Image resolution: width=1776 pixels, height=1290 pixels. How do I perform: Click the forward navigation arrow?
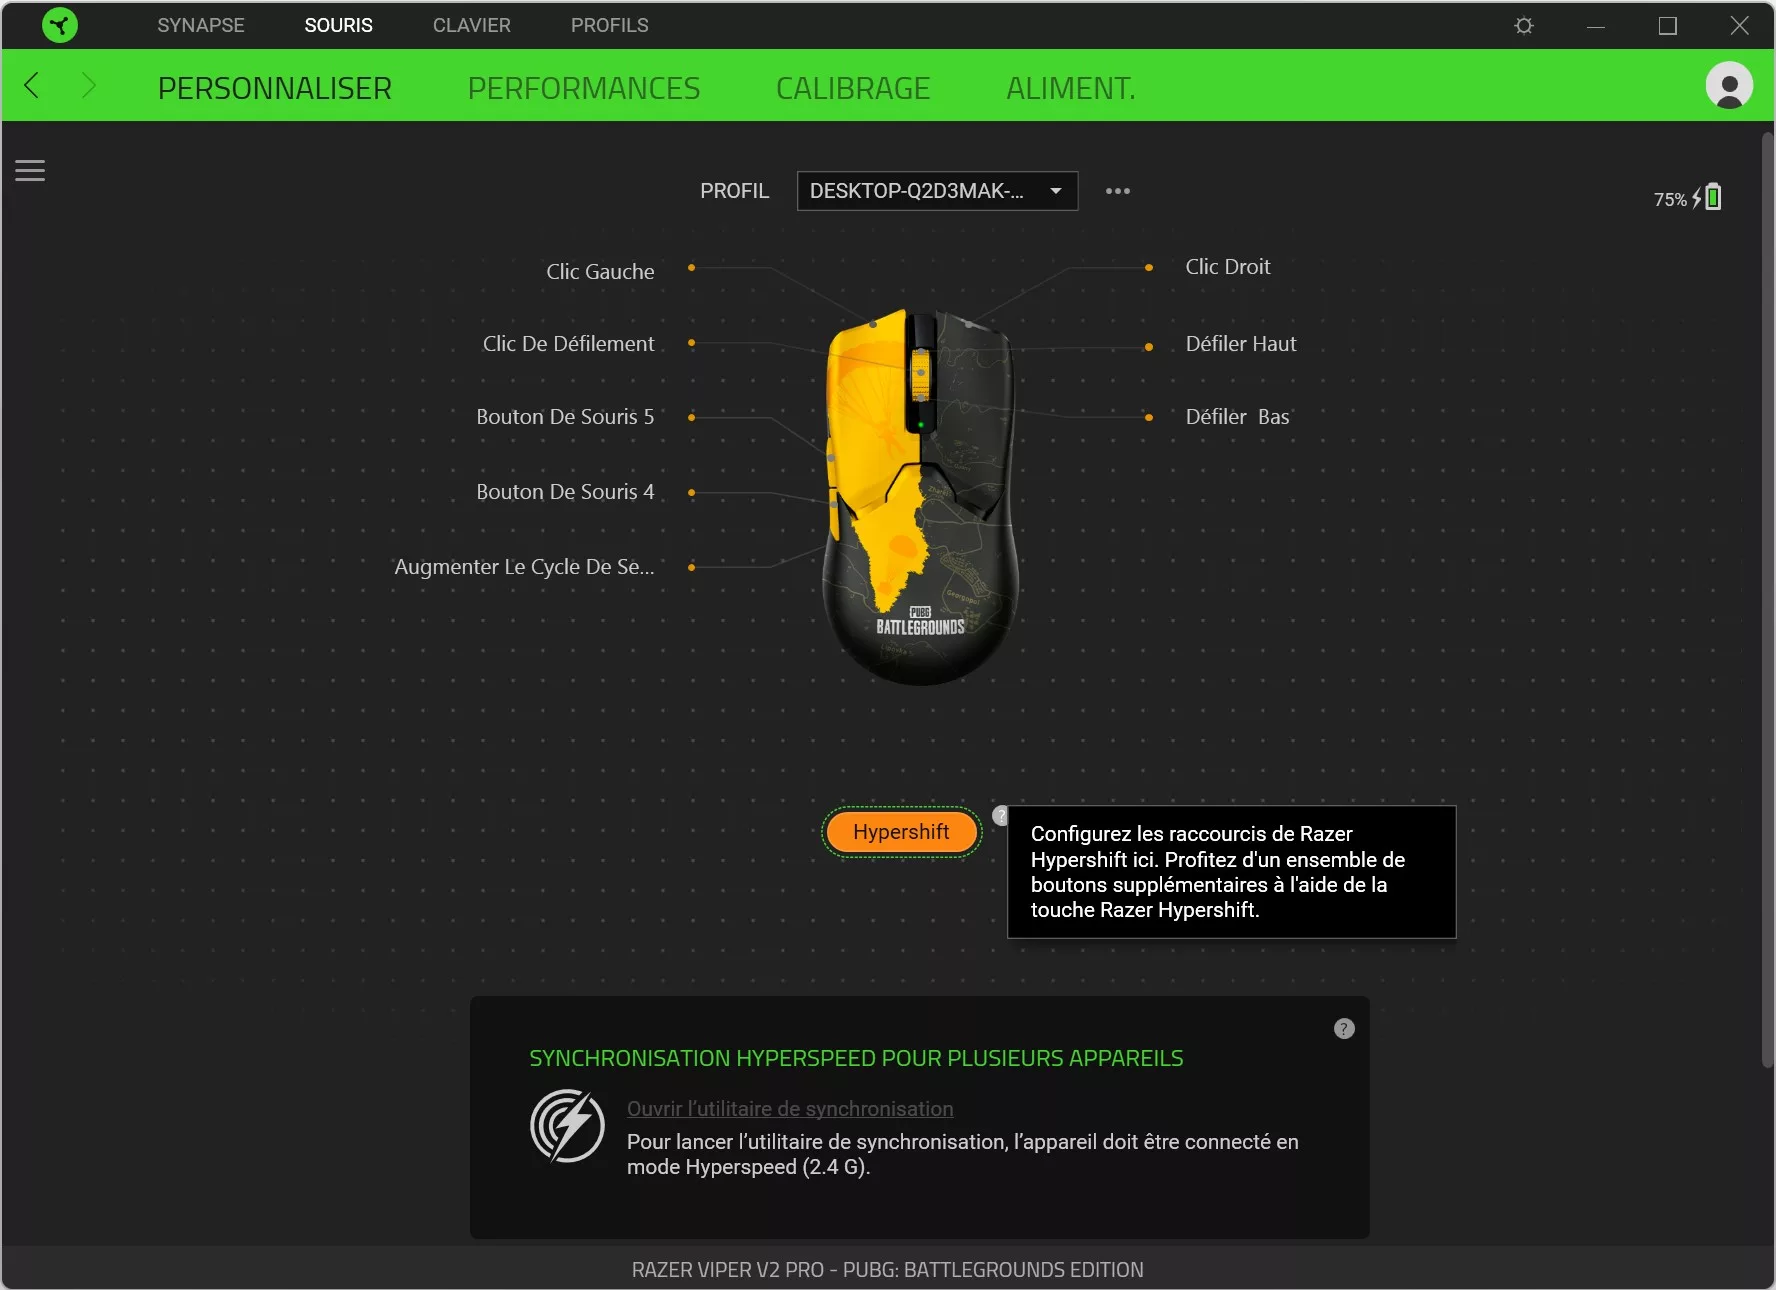coord(88,86)
